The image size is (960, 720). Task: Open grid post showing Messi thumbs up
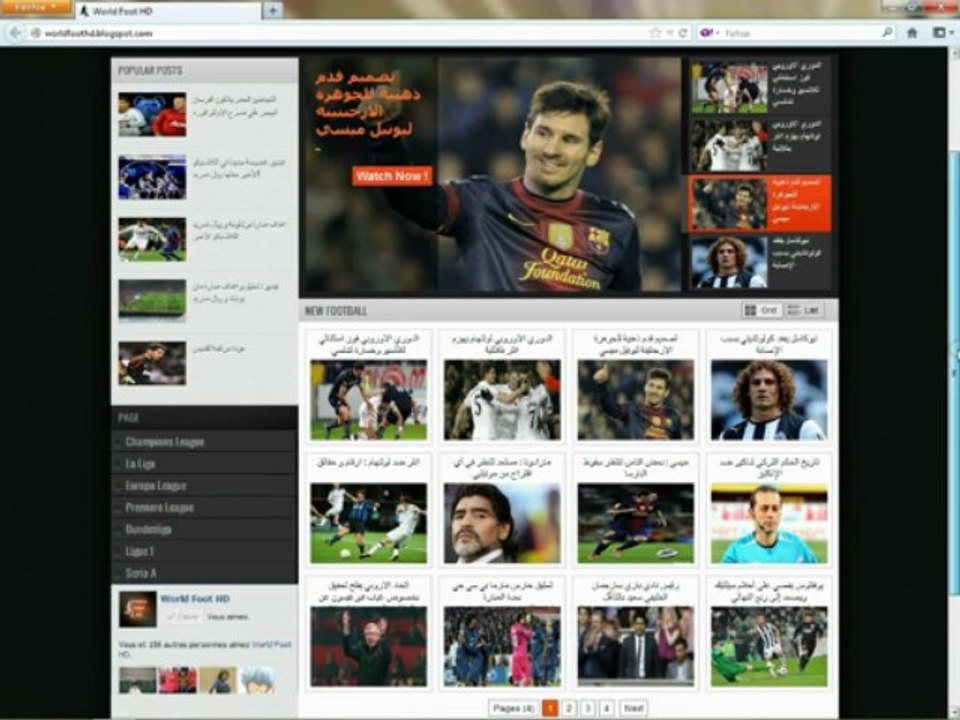(x=636, y=400)
